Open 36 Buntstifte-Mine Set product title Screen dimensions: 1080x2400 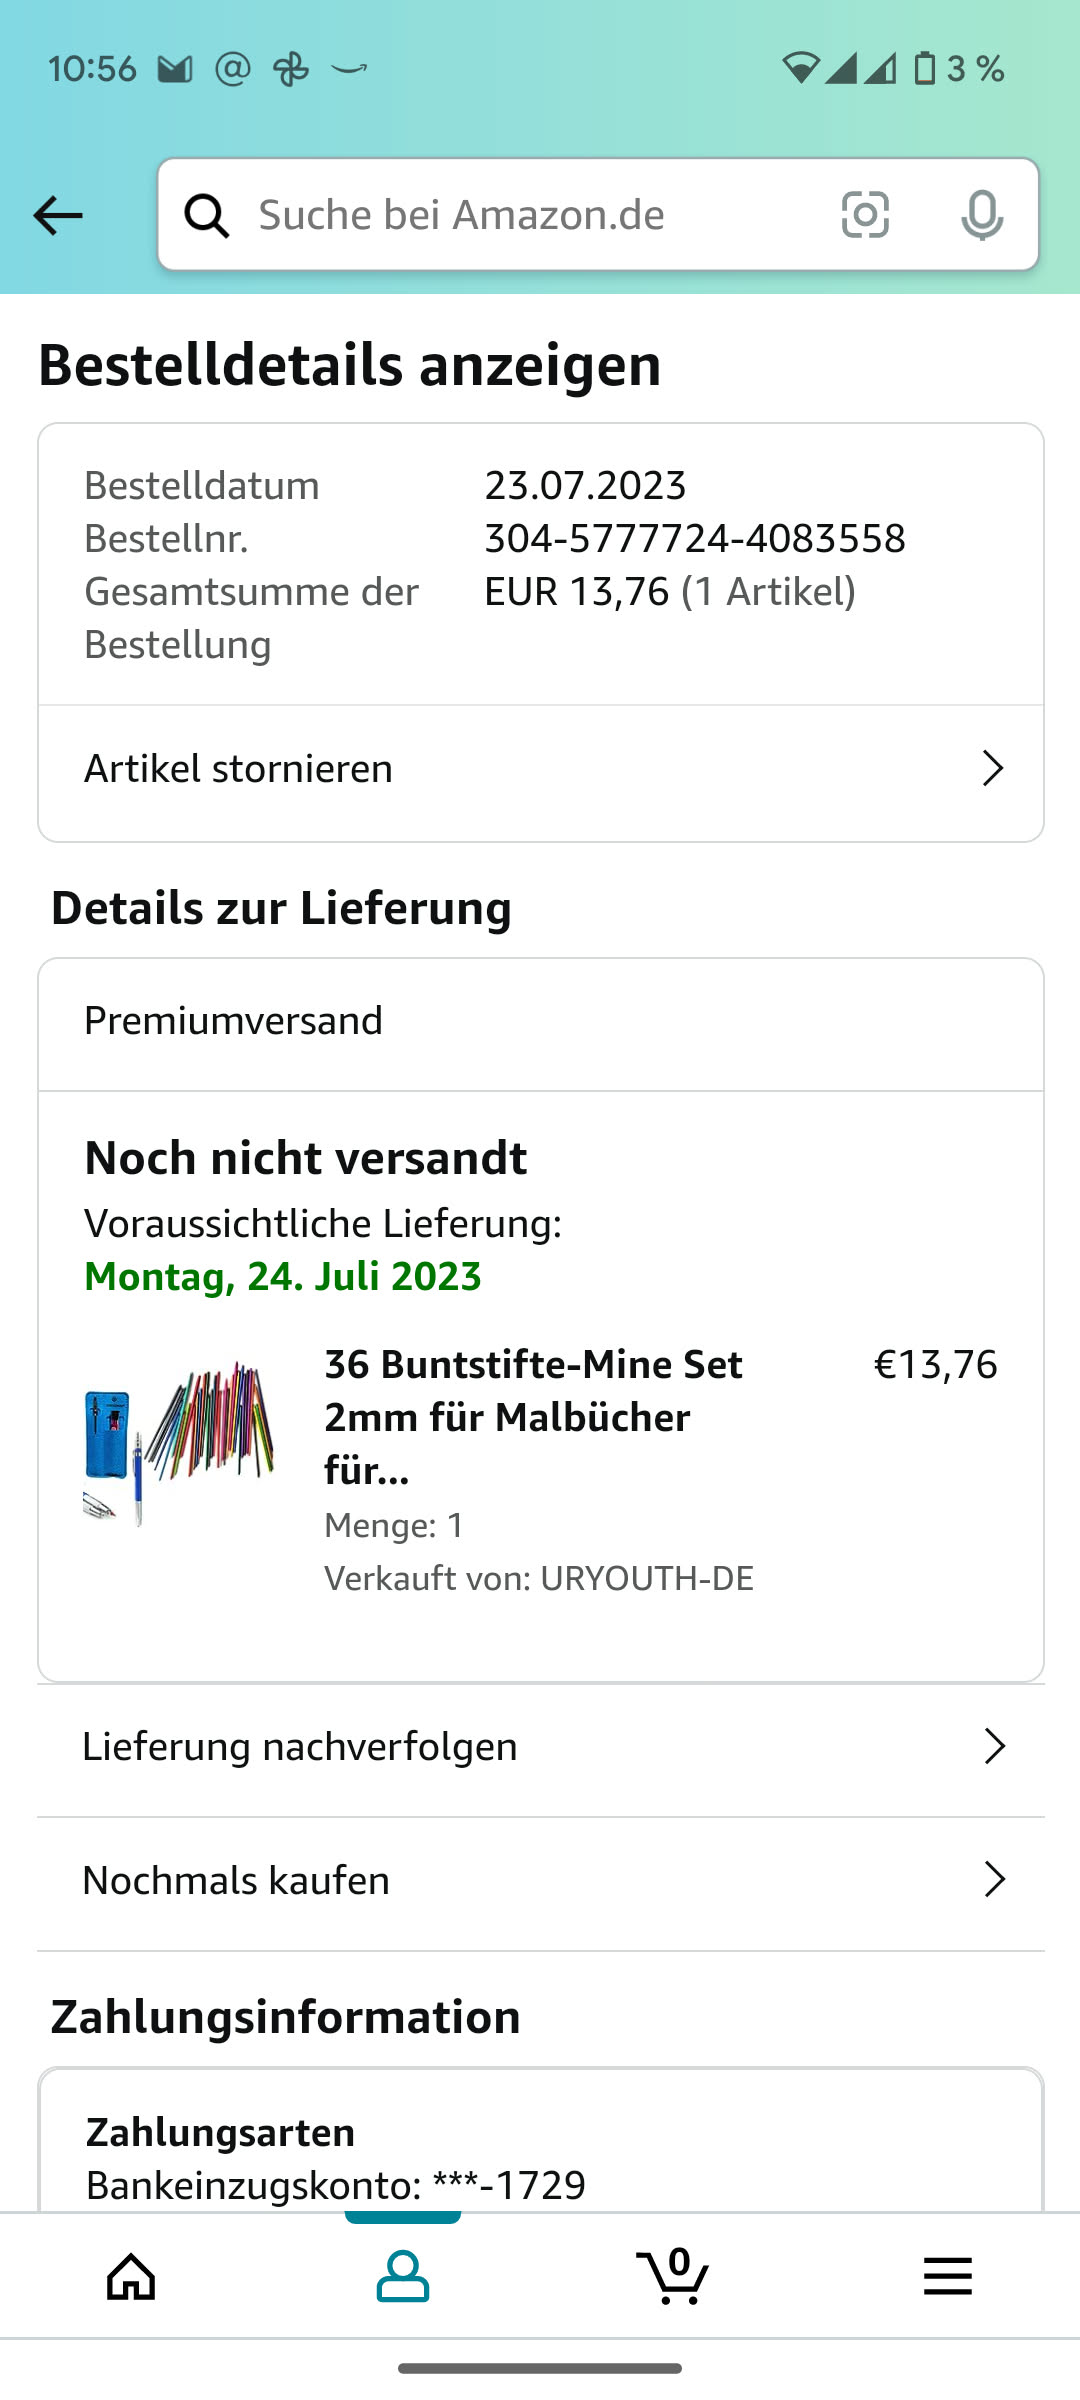pos(533,1417)
